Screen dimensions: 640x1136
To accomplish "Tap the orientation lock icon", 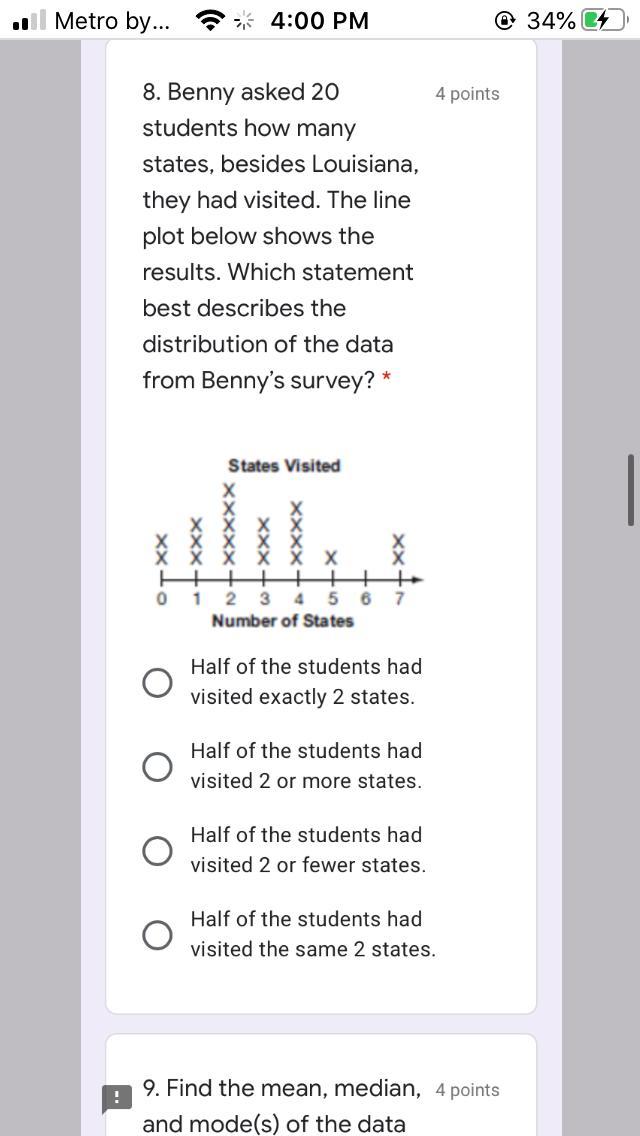I will pyautogui.click(x=504, y=20).
